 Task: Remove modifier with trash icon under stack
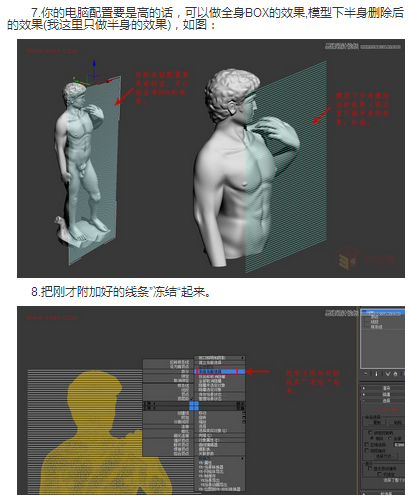[x=395, y=374]
